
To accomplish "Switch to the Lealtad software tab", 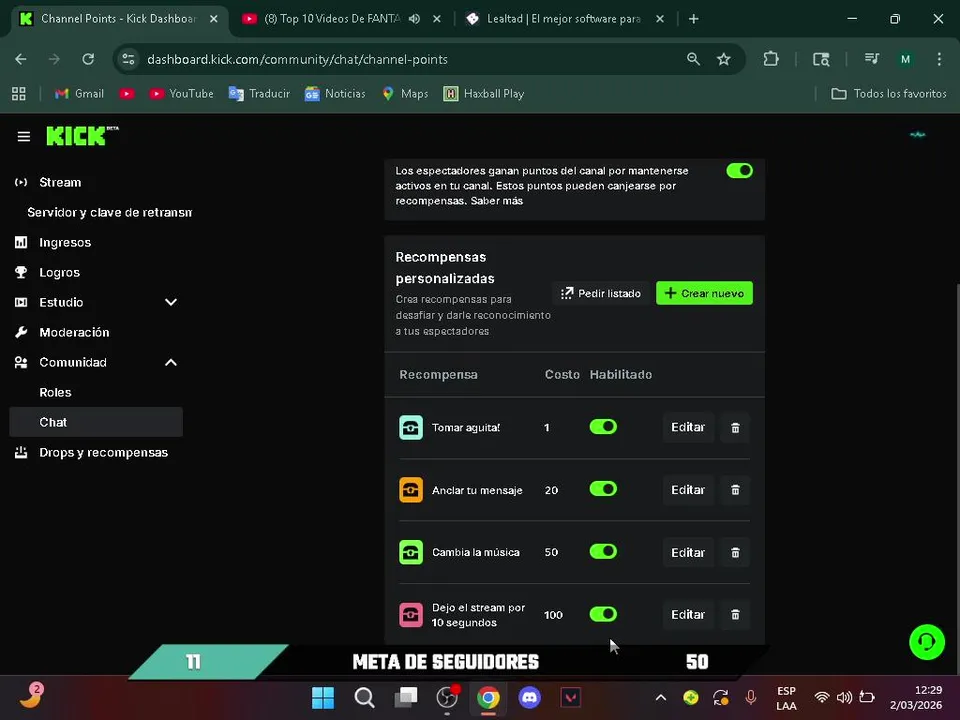I will click(x=563, y=19).
